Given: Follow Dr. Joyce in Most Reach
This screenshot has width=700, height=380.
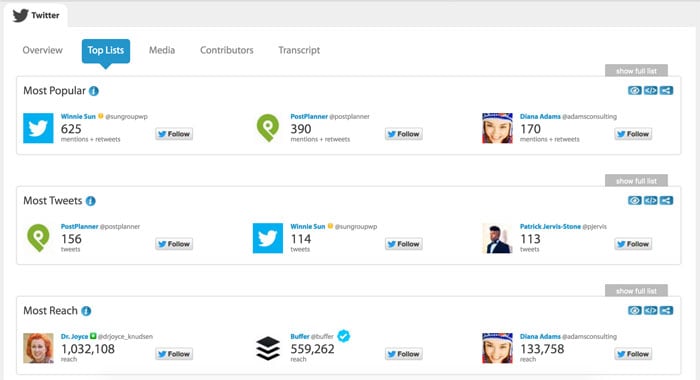Looking at the screenshot, I should point(174,354).
